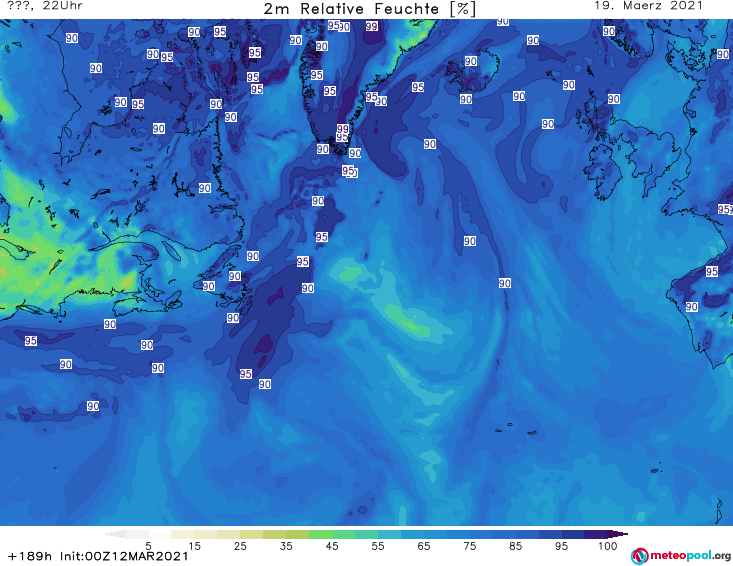733x566 pixels.
Task: Click the legend value '25'
Action: [x=240, y=546]
